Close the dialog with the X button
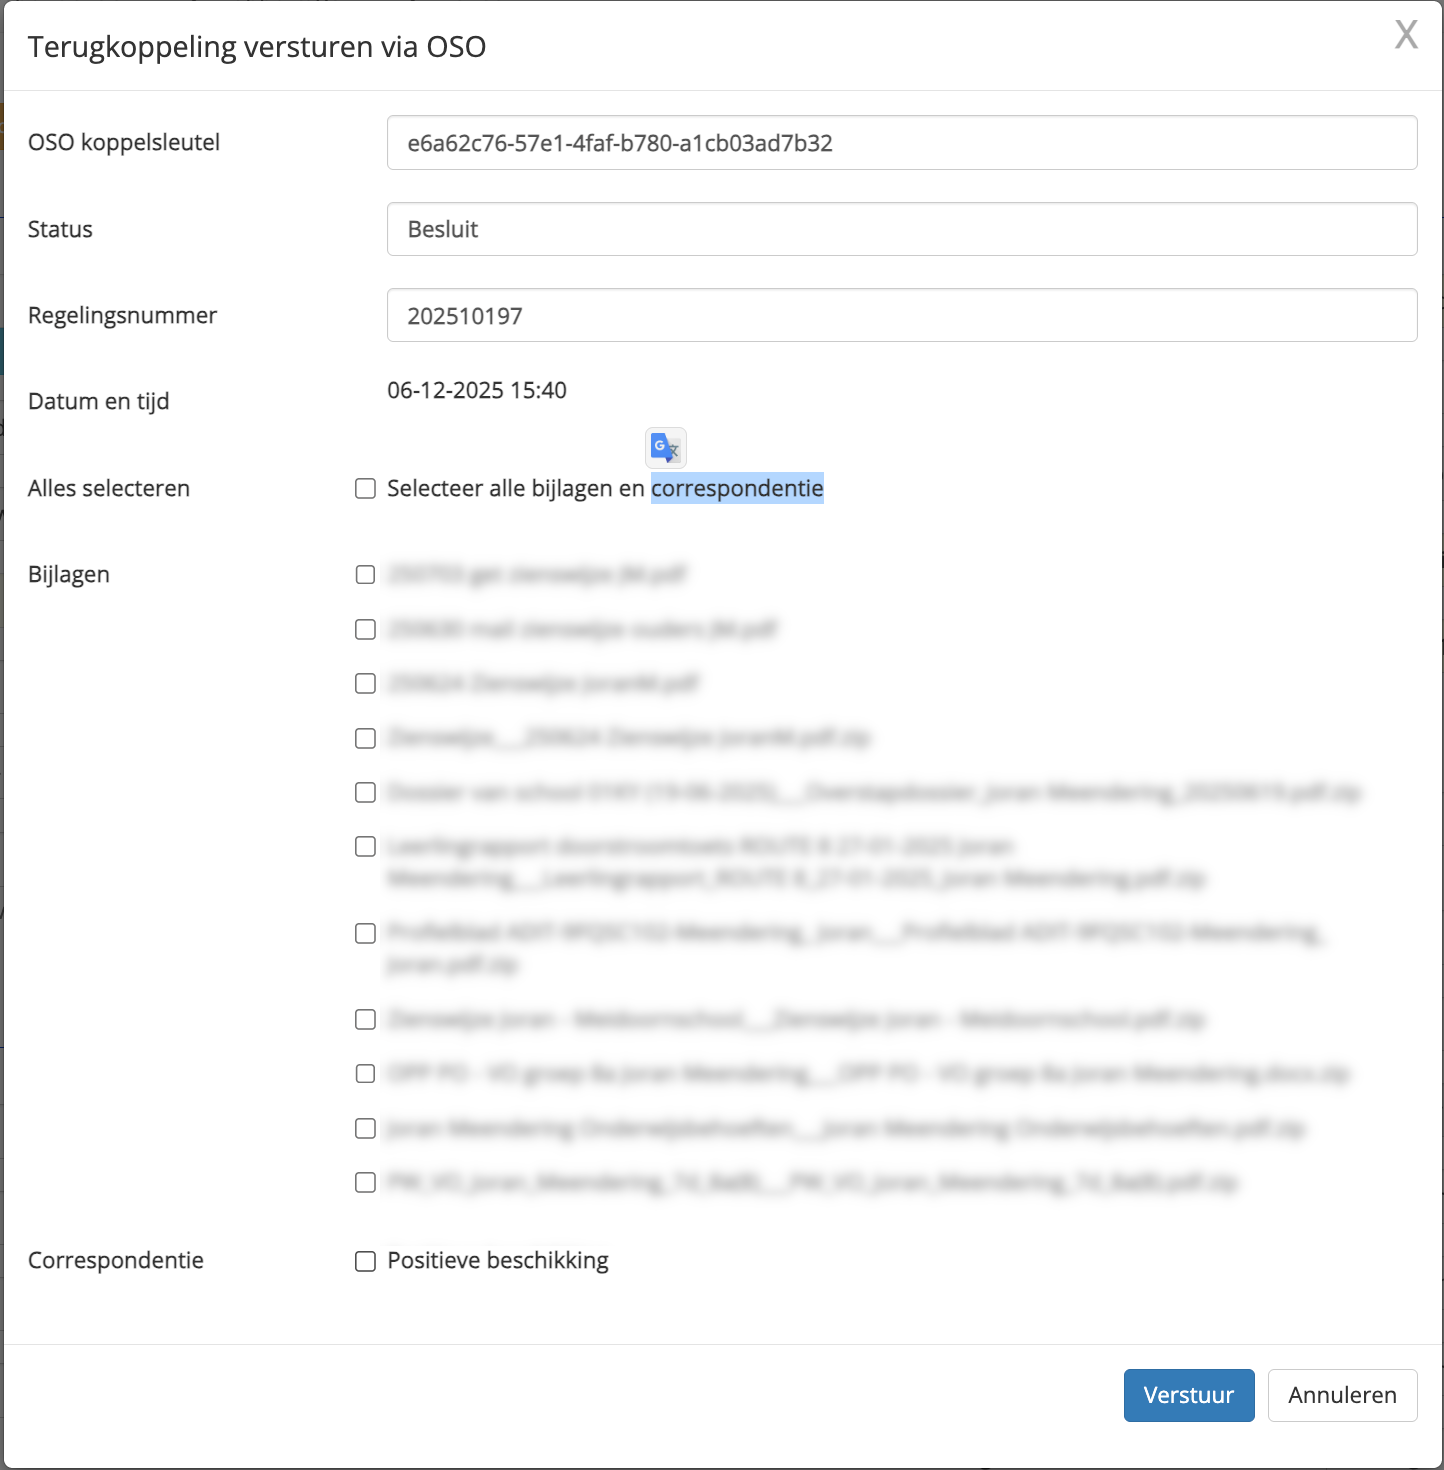1444x1470 pixels. pyautogui.click(x=1406, y=35)
